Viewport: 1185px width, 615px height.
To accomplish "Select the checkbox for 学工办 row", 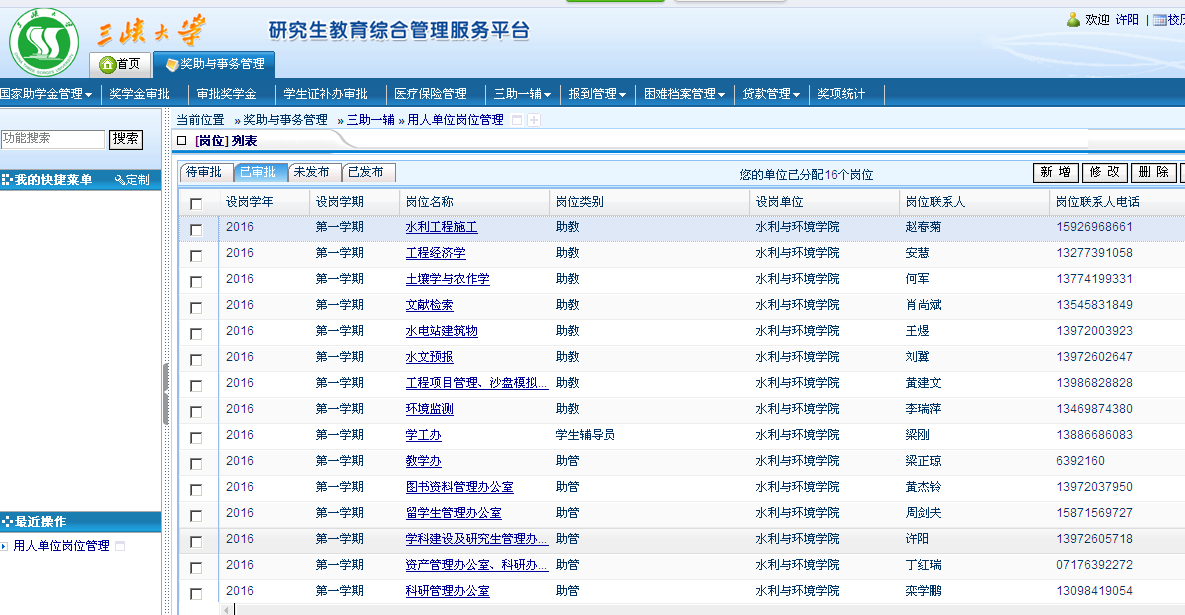I will [x=196, y=437].
